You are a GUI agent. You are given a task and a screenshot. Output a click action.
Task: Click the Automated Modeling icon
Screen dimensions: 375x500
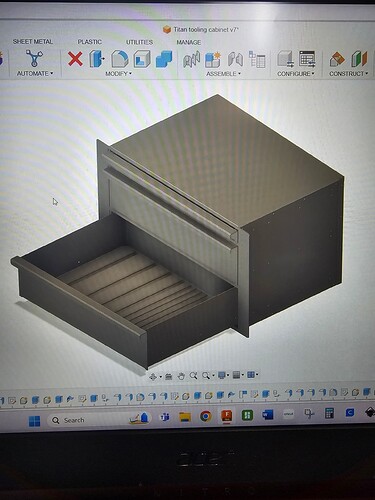click(34, 58)
